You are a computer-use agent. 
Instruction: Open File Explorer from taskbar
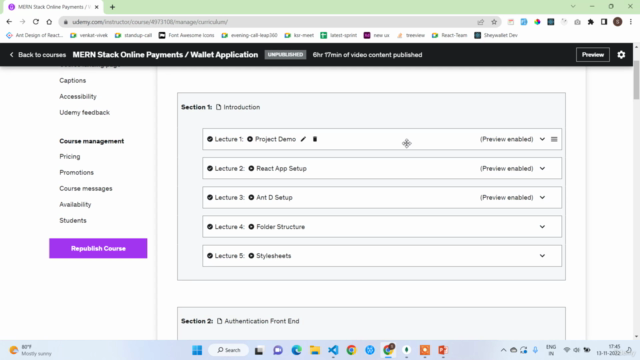[315, 350]
